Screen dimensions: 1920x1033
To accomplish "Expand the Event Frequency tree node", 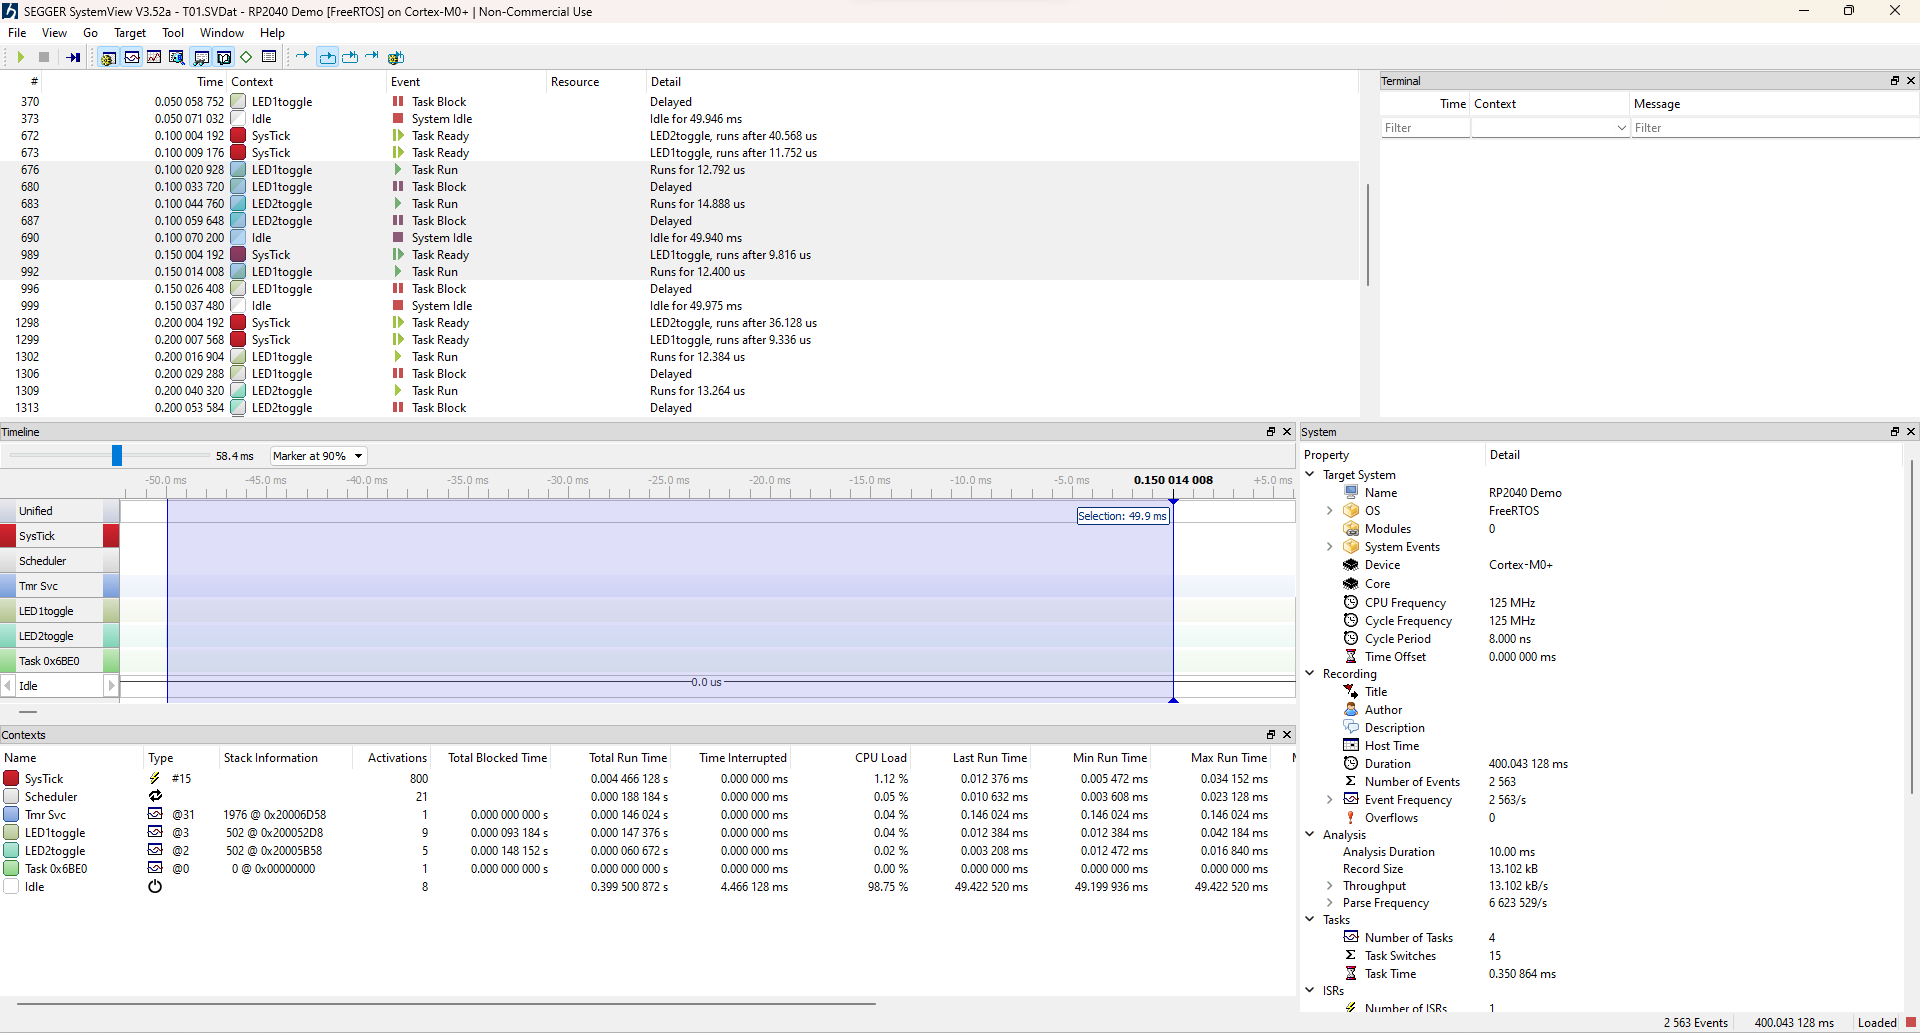I will pos(1330,800).
